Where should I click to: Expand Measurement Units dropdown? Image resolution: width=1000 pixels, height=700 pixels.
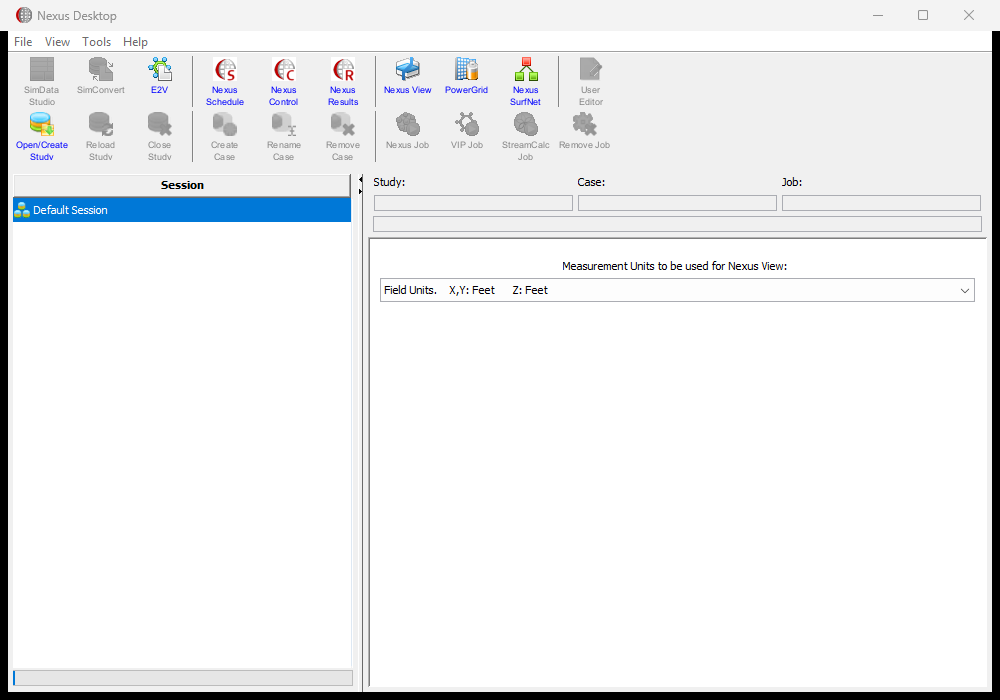(965, 290)
